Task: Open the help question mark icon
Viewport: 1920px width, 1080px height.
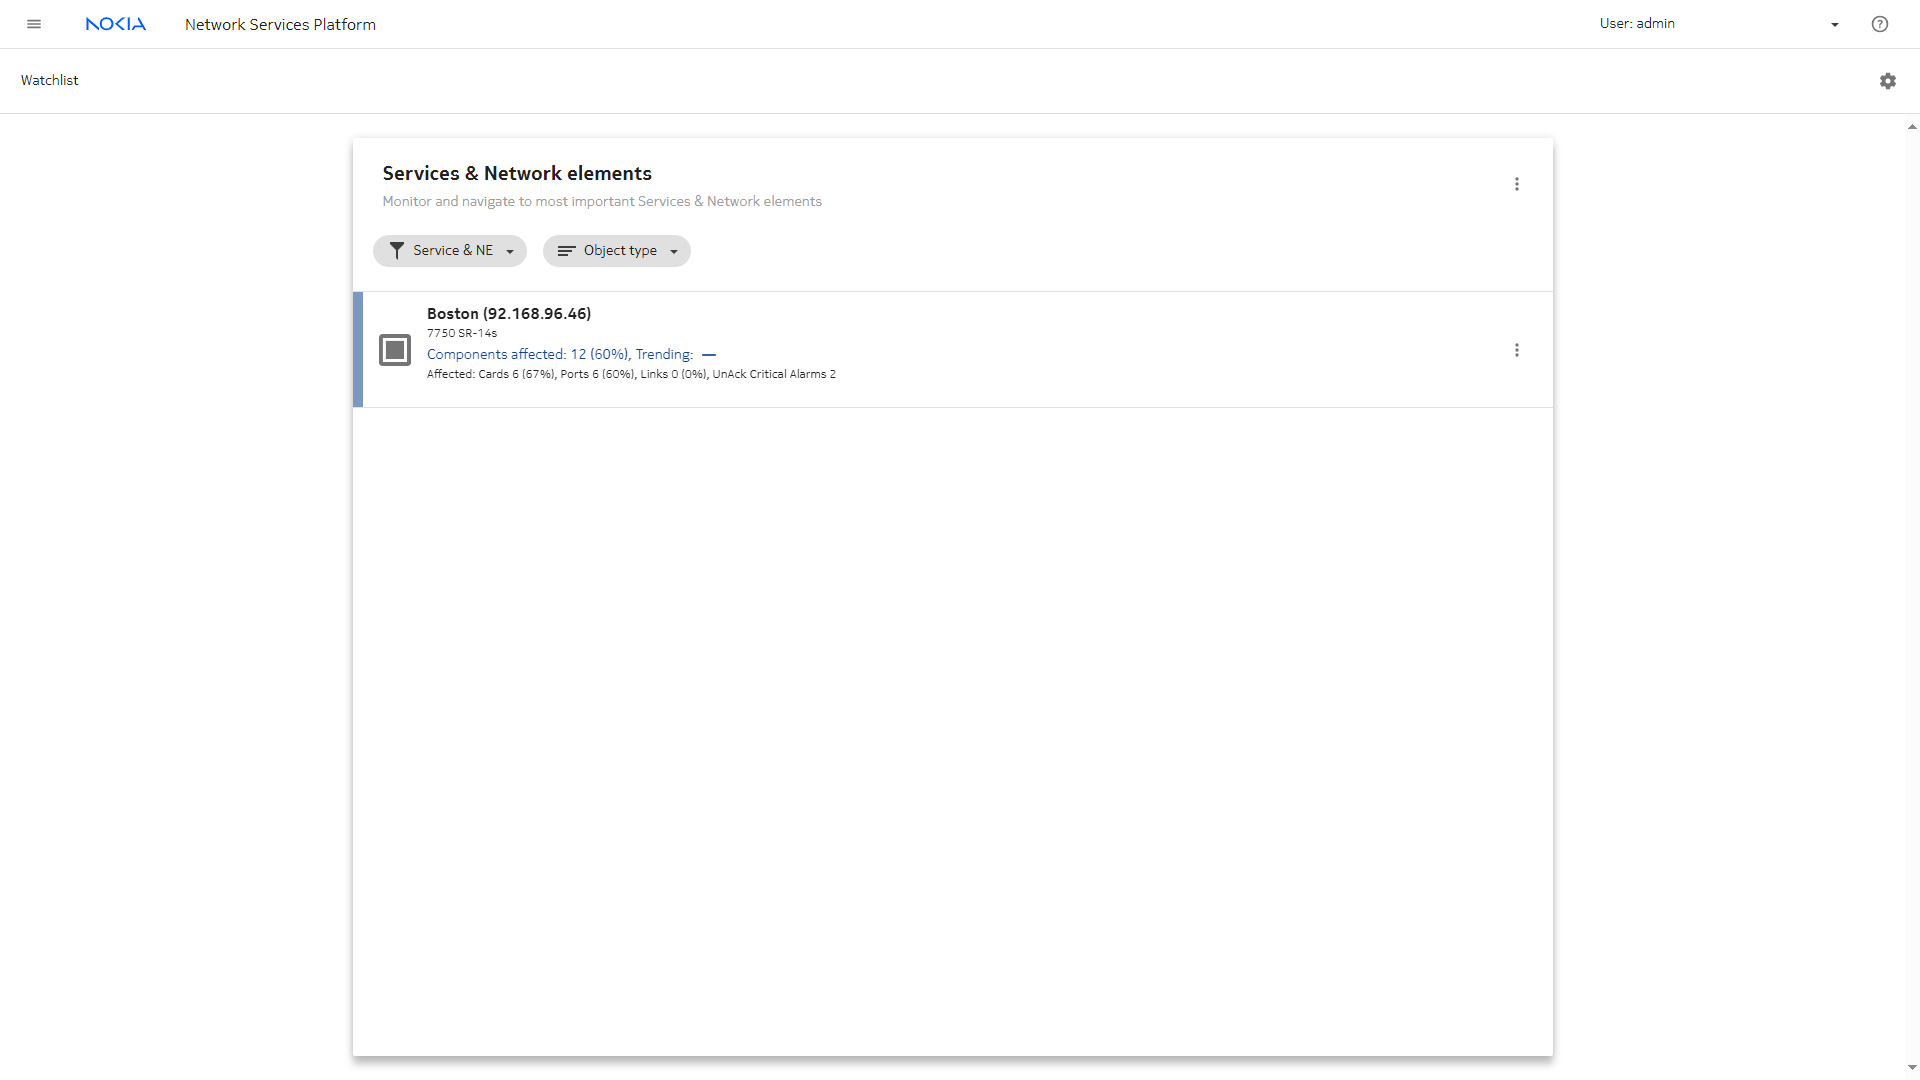Action: 1880,24
